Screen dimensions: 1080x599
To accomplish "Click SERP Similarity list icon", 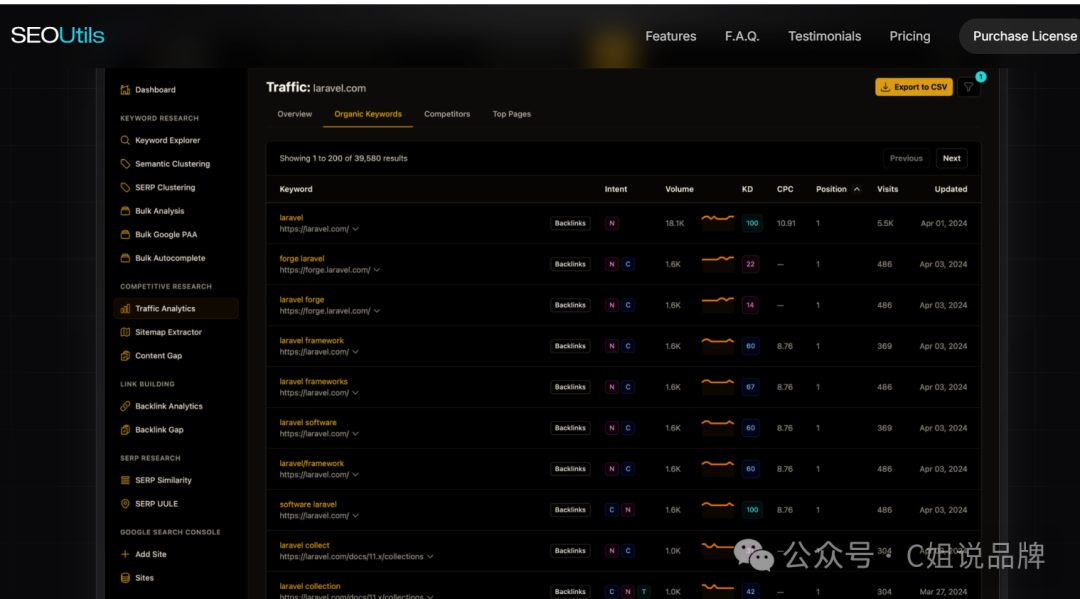I will pos(125,480).
